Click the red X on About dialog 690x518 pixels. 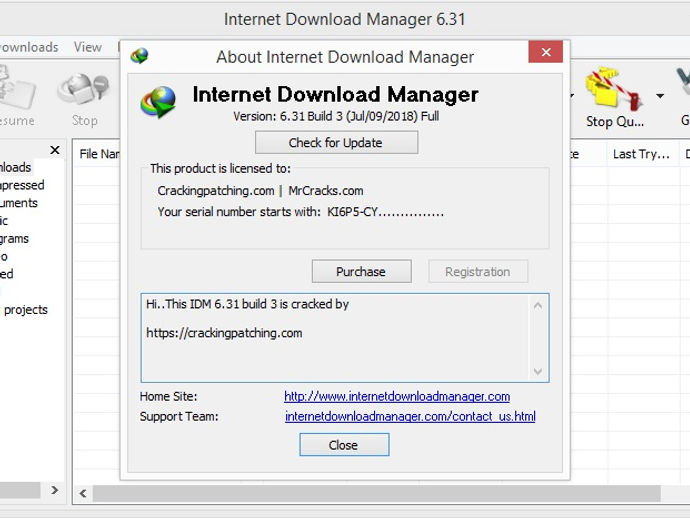[x=546, y=52]
